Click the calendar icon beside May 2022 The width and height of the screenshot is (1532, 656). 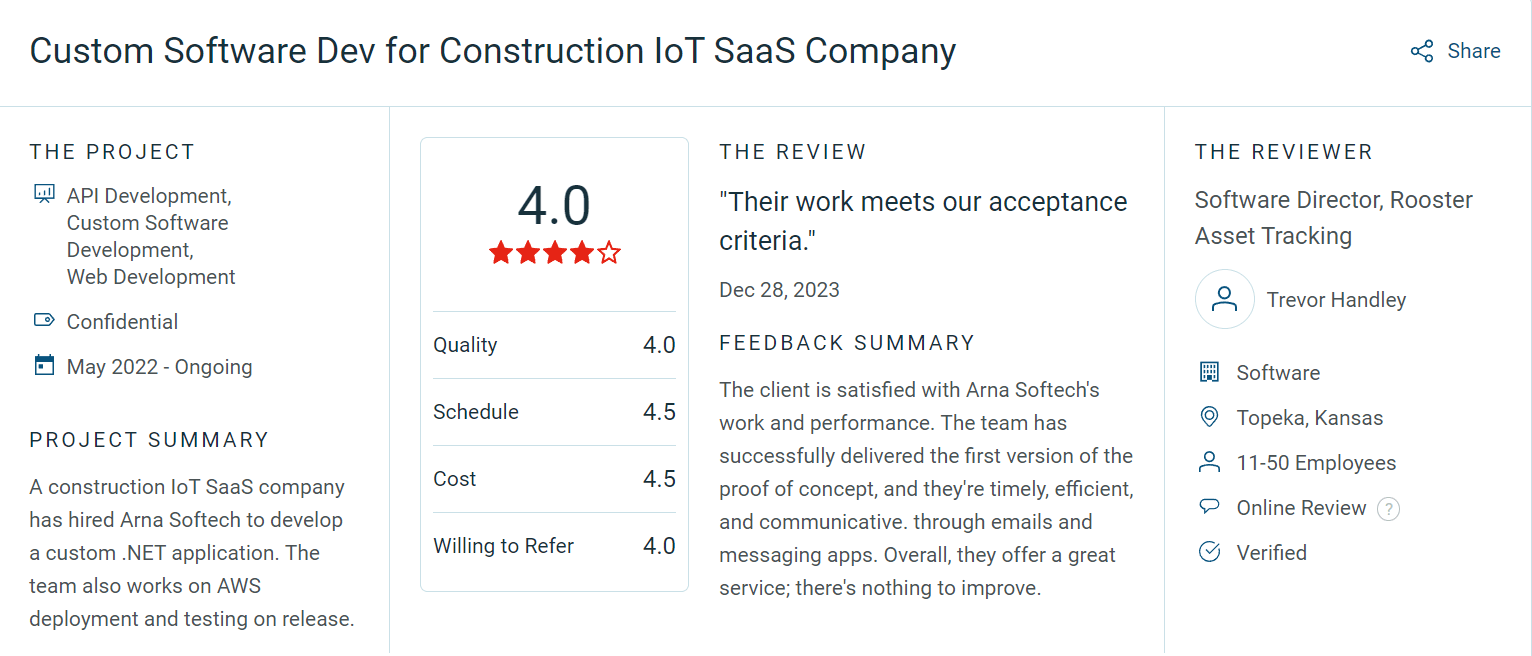44,365
